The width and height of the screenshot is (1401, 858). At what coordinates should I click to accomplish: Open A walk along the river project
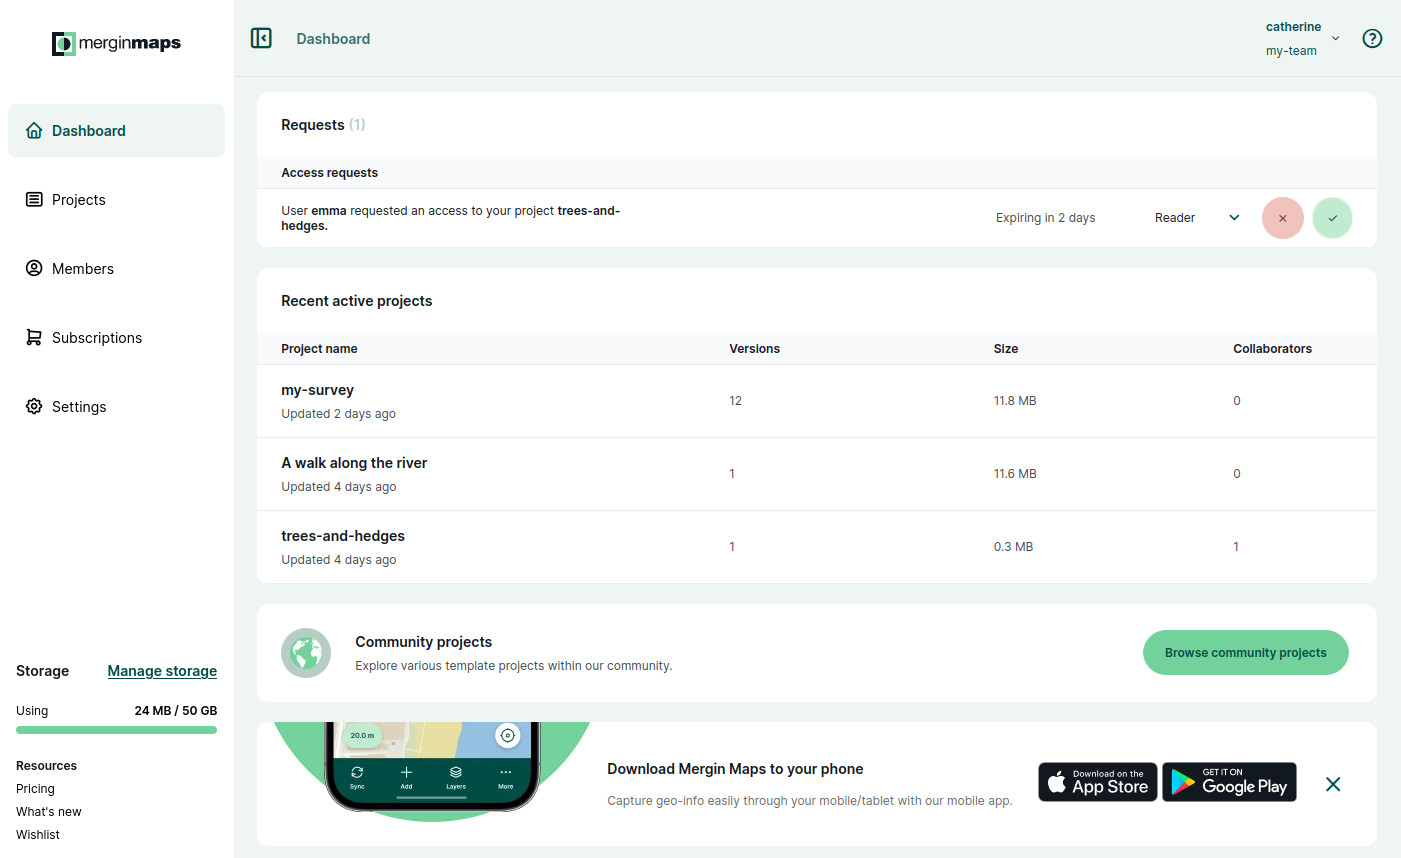point(817,474)
